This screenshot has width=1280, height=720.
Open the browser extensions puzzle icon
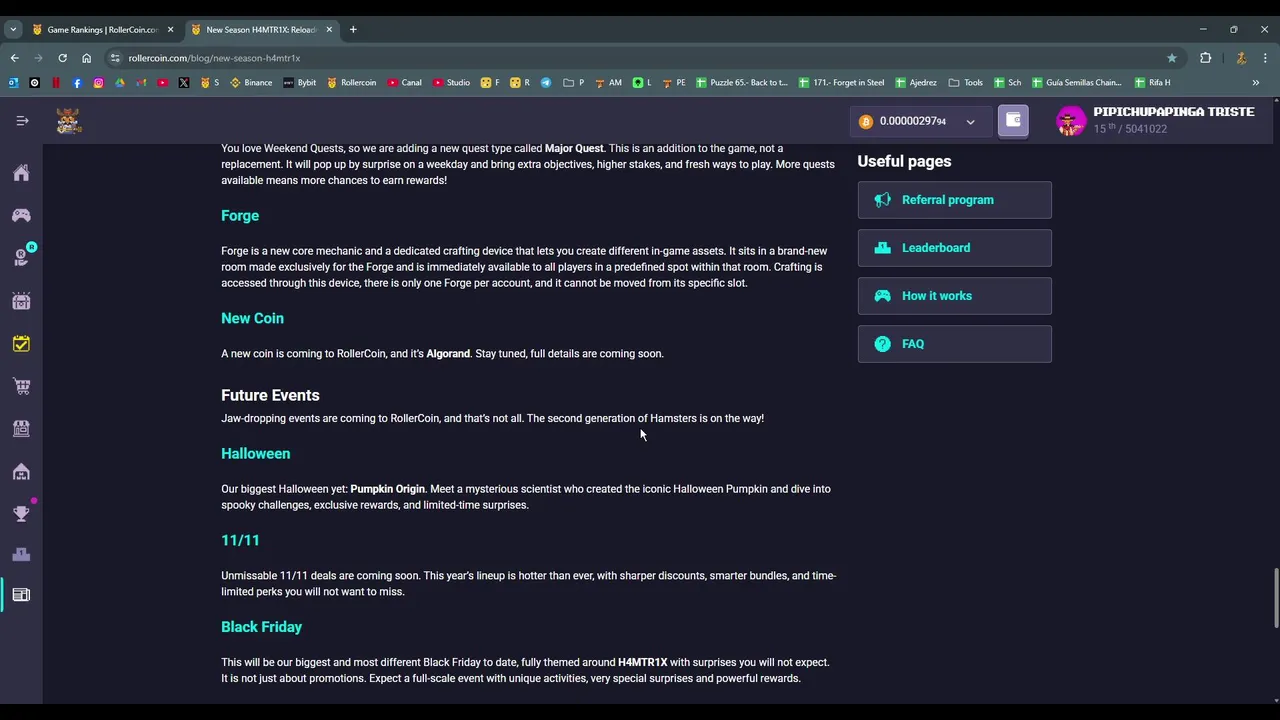click(x=1205, y=58)
